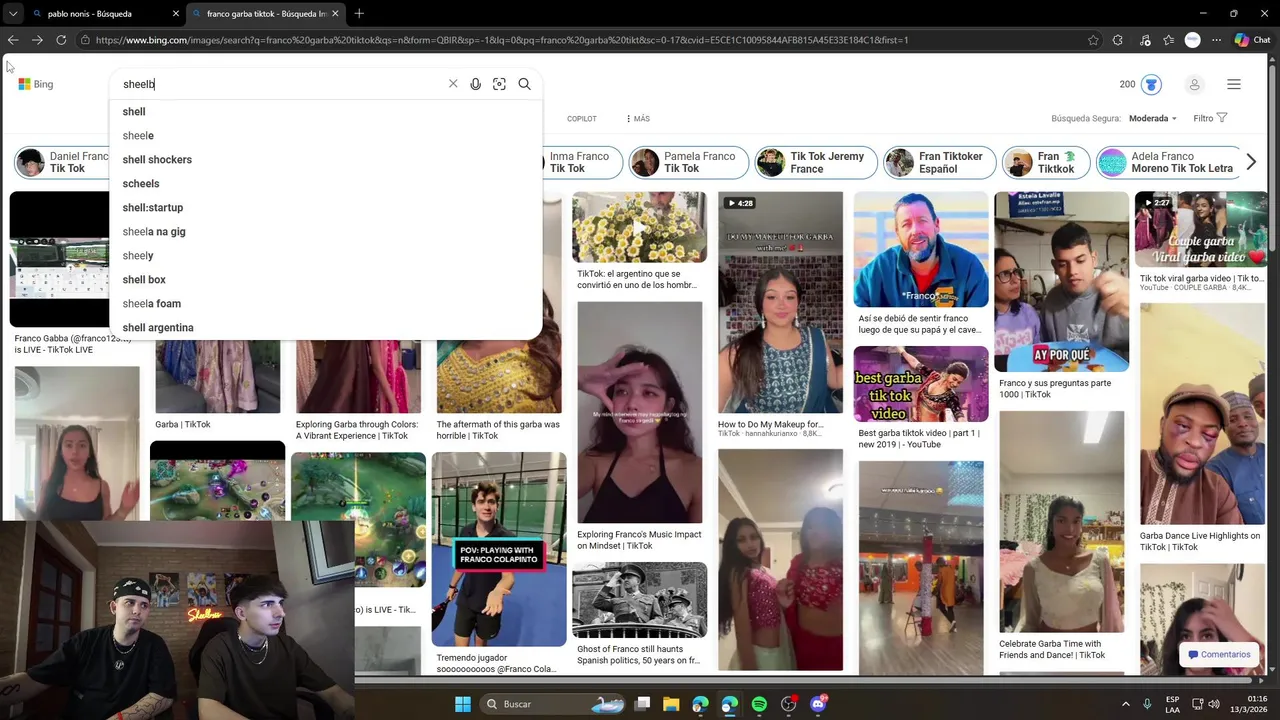Go back to the previous page

(x=13, y=40)
